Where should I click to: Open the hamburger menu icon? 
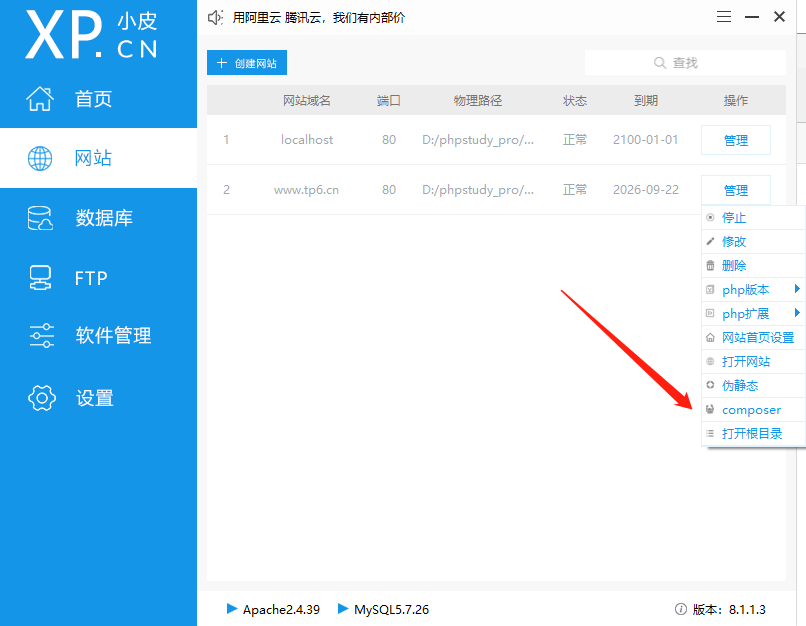click(724, 17)
